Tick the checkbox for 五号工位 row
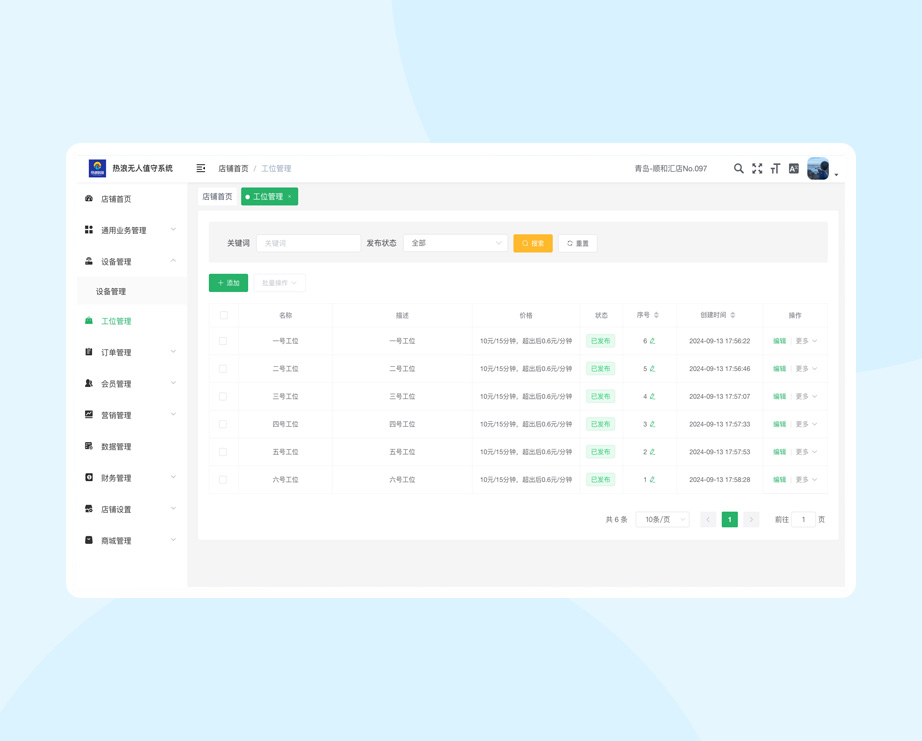This screenshot has width=922, height=741. click(x=223, y=452)
